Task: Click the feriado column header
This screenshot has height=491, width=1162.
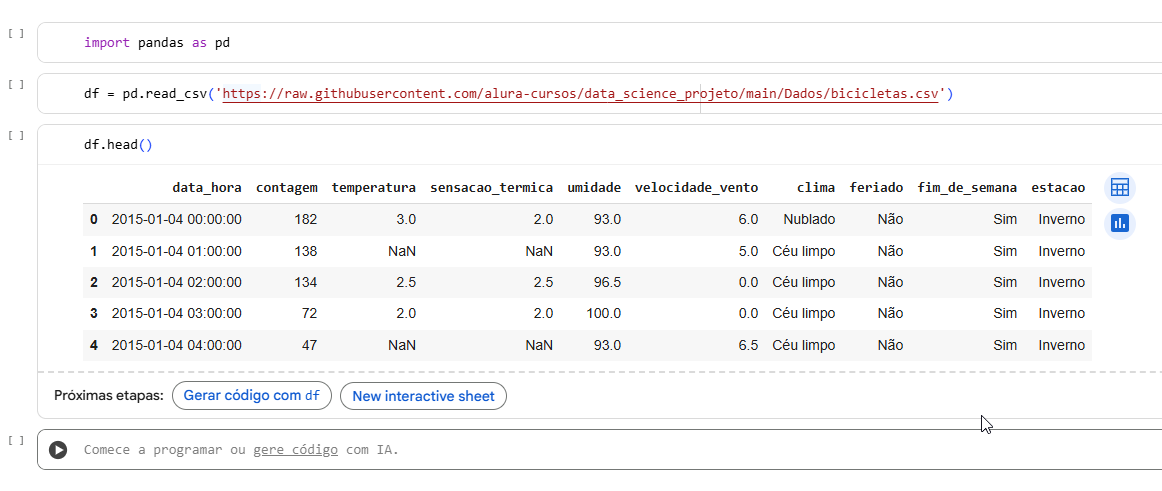Action: point(877,188)
